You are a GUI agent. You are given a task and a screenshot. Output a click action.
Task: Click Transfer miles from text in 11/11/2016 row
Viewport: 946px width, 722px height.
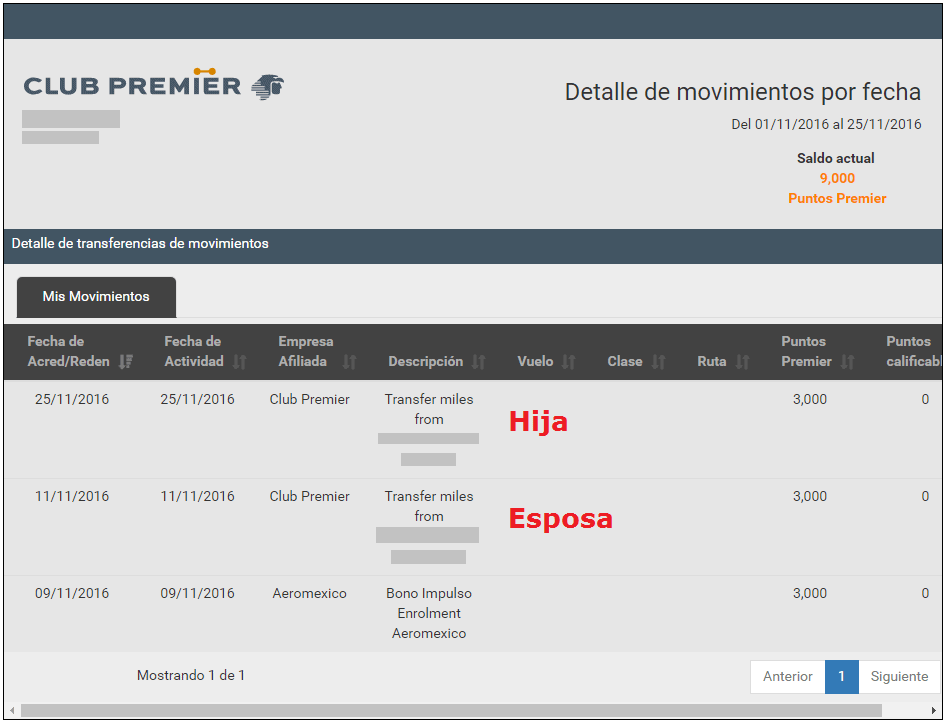(429, 506)
